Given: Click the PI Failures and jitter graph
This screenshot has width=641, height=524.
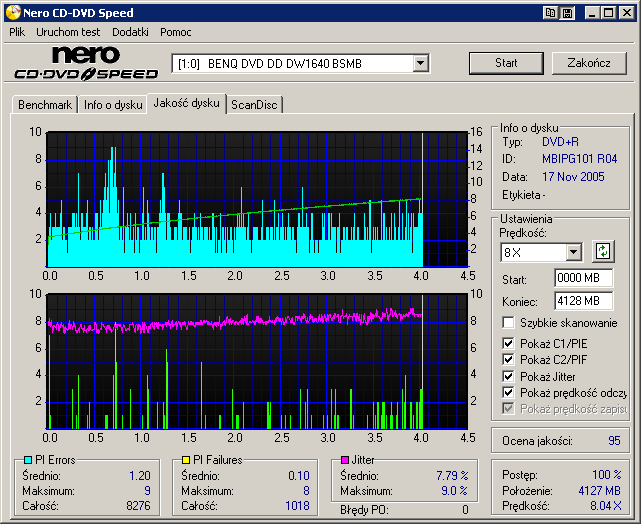Looking at the screenshot, I should (x=257, y=361).
